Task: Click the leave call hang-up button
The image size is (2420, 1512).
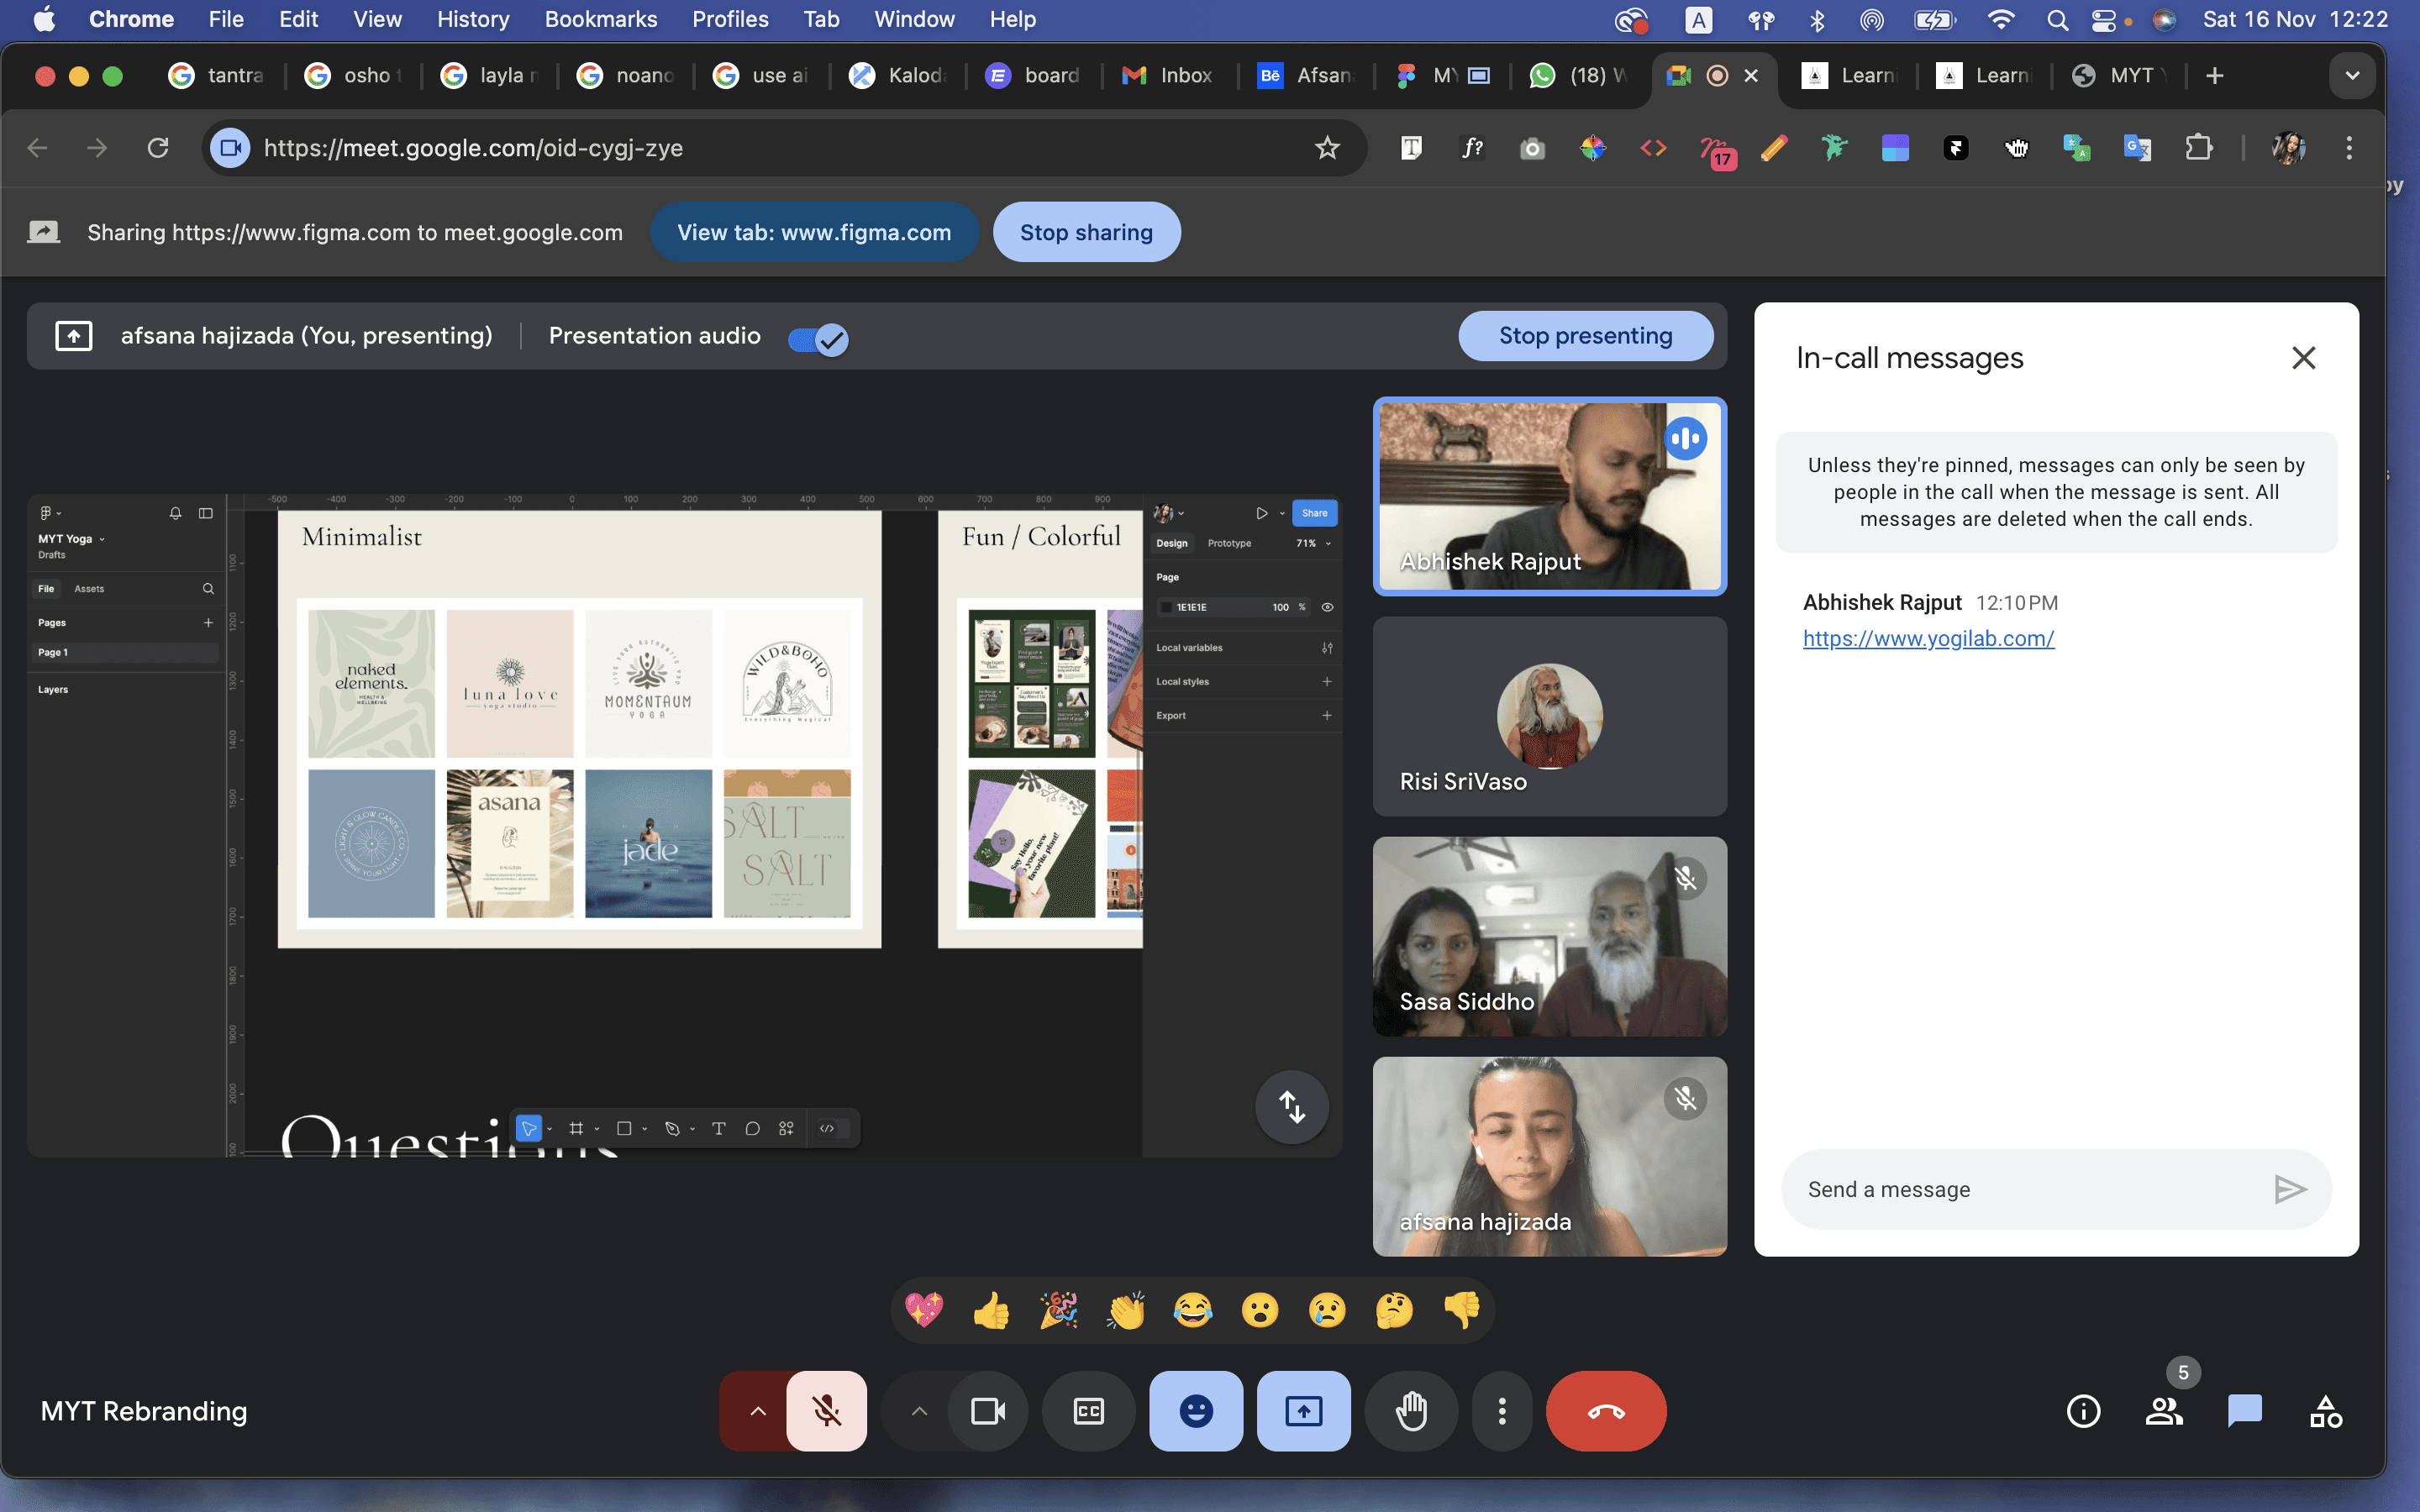Action: 1605,1411
